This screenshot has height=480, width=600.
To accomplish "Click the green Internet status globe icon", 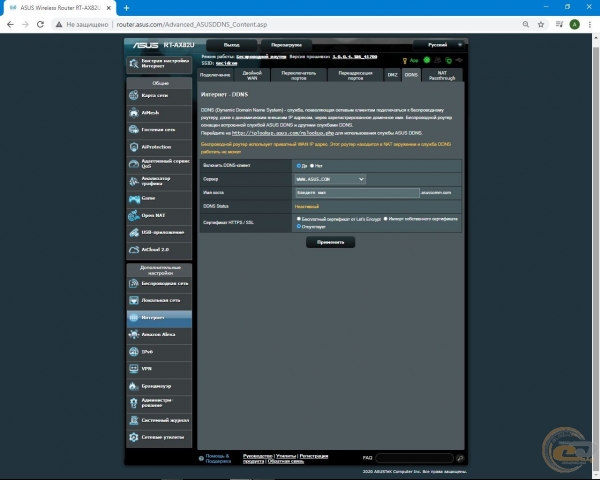I will pos(427,60).
